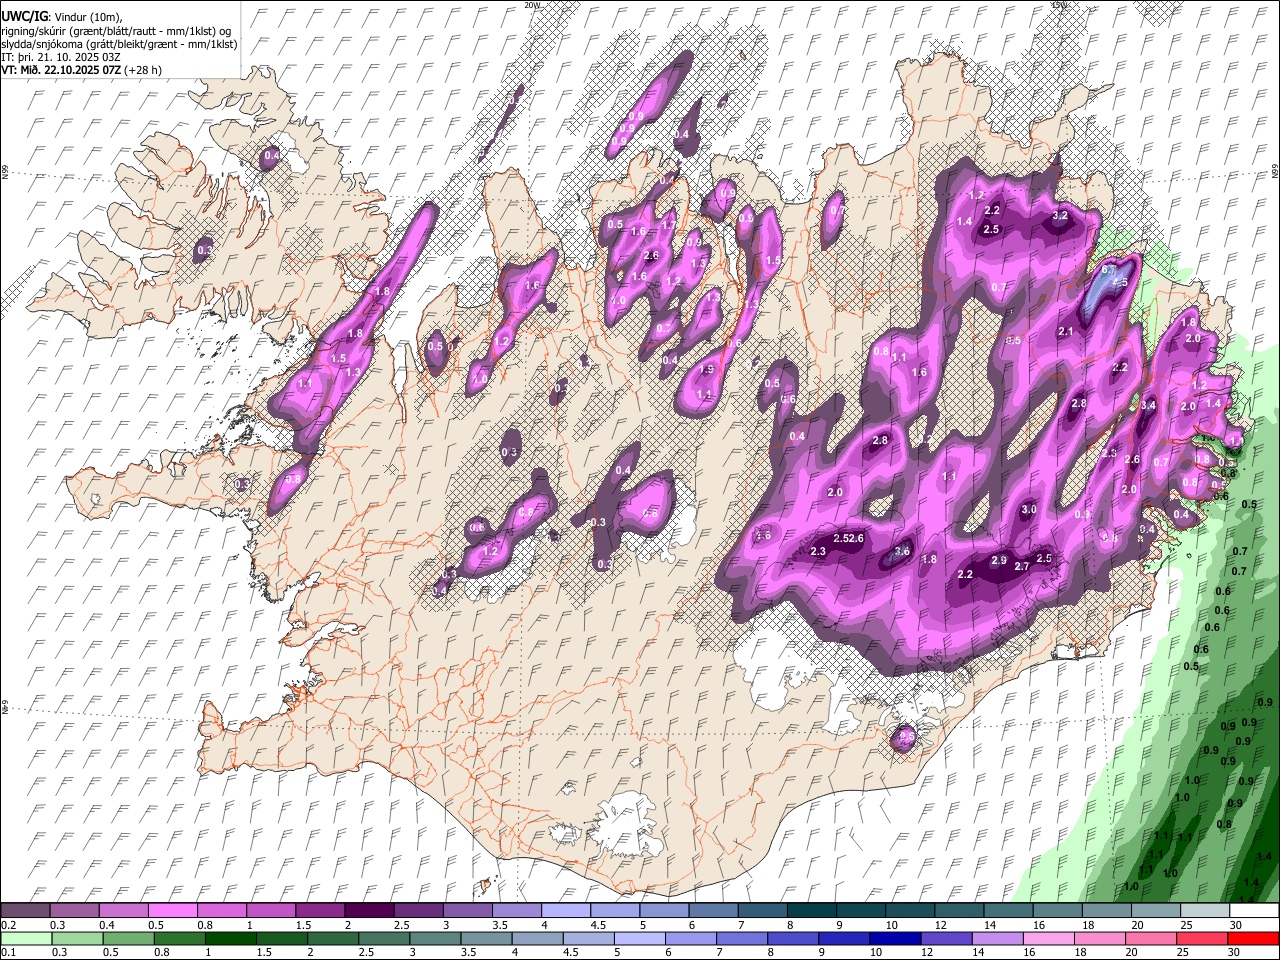
Task: Select the lower legend swatch starting at 0.5
Action: click(128, 938)
